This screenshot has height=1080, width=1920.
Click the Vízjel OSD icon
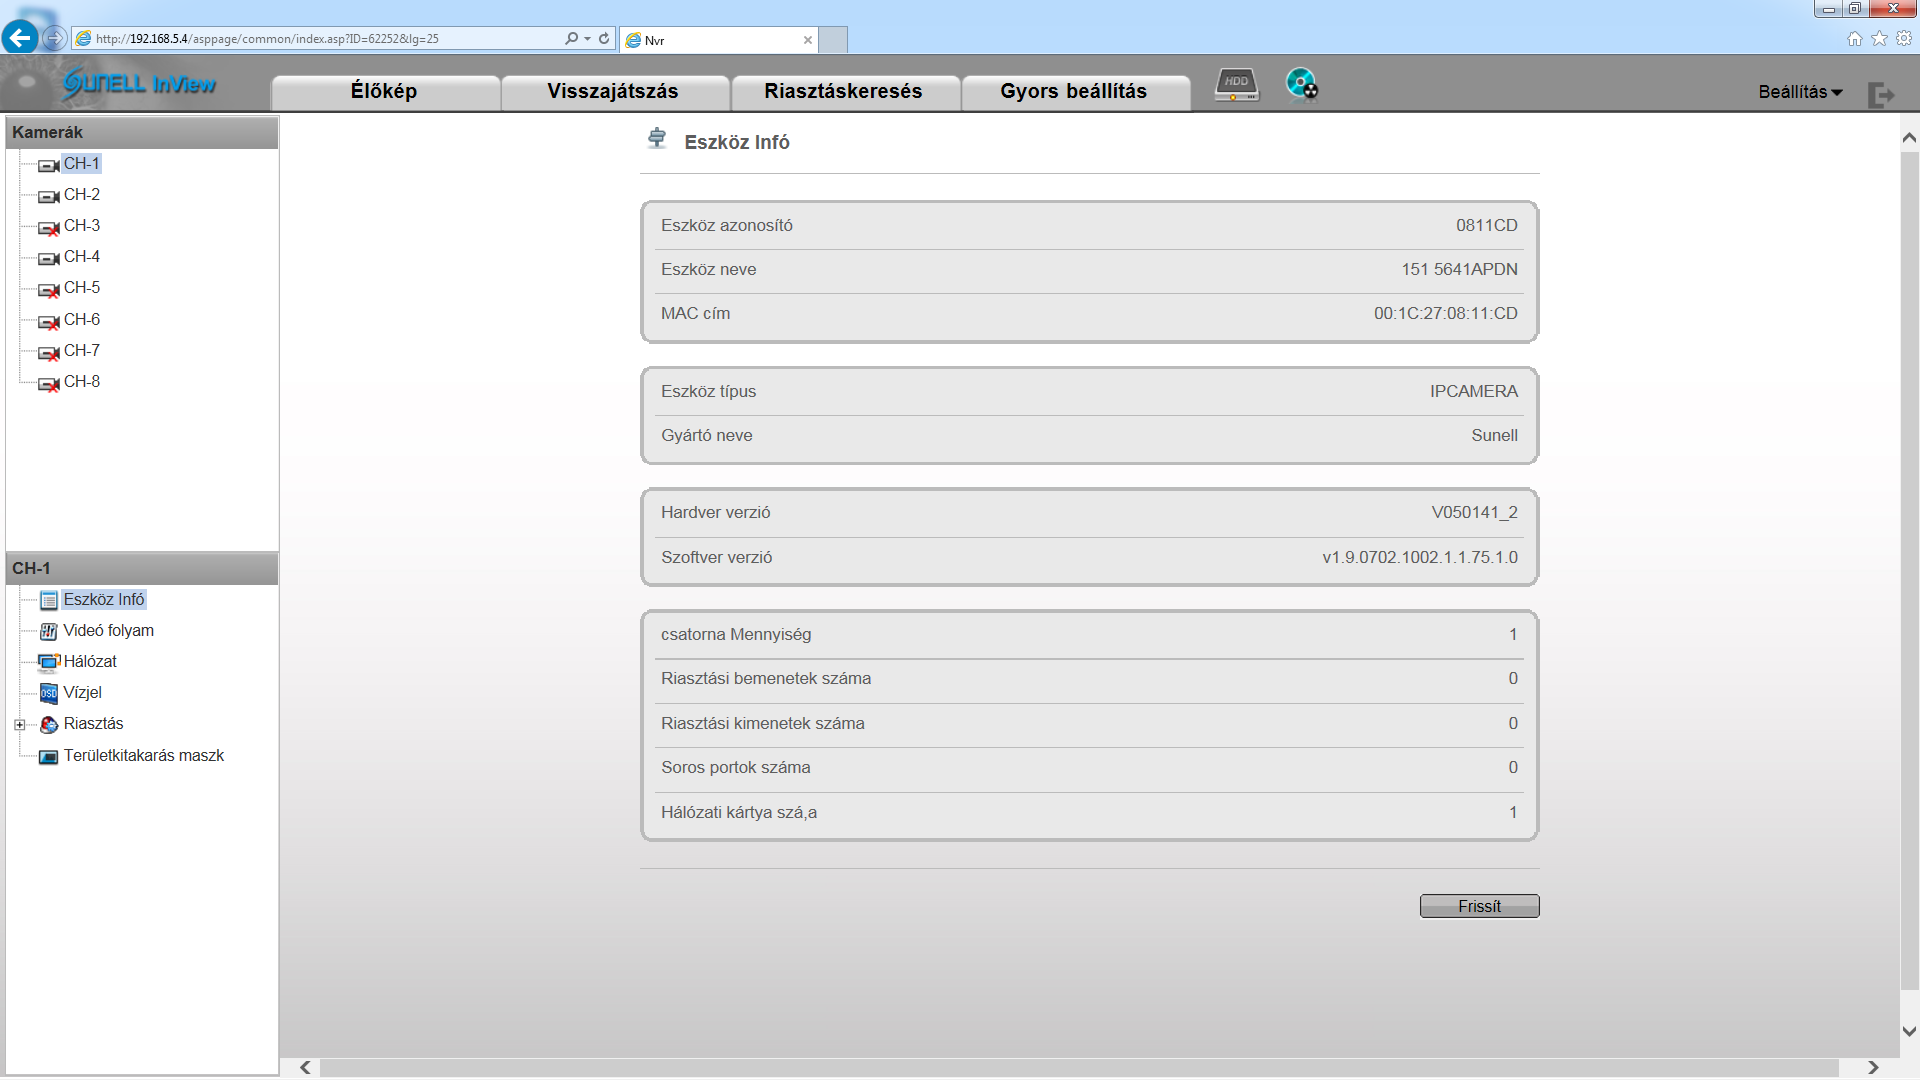click(x=48, y=693)
